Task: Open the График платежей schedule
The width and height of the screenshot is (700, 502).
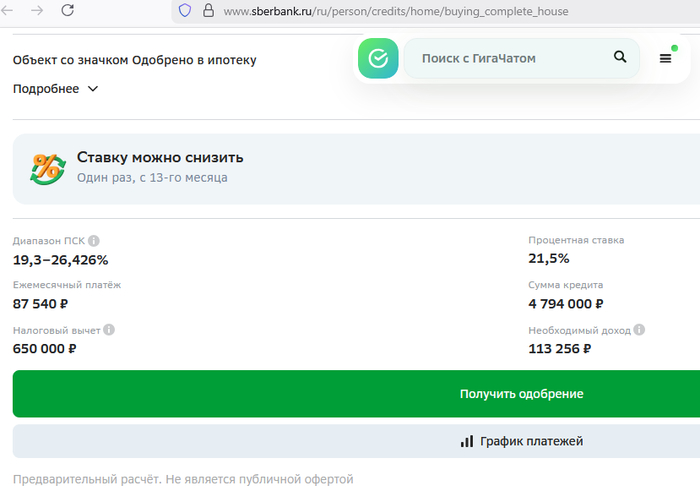Action: pos(520,441)
